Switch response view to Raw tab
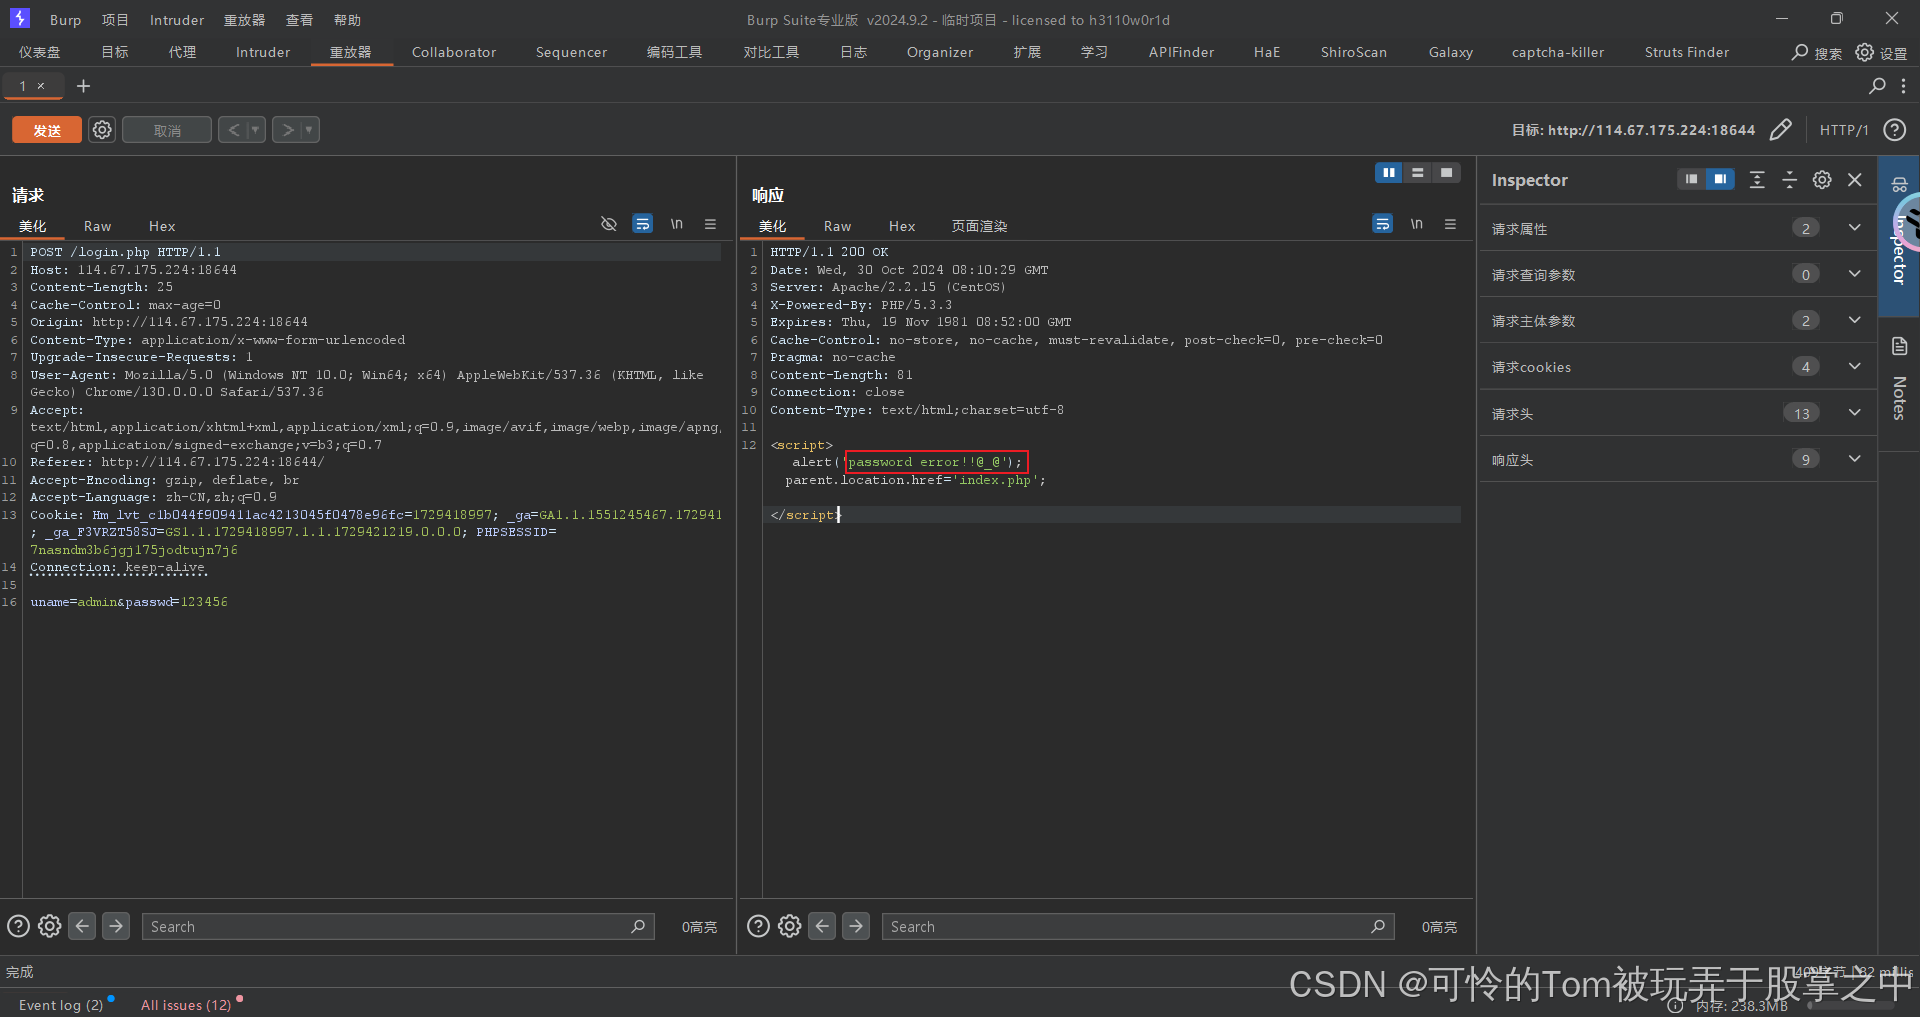The image size is (1920, 1017). point(837,226)
